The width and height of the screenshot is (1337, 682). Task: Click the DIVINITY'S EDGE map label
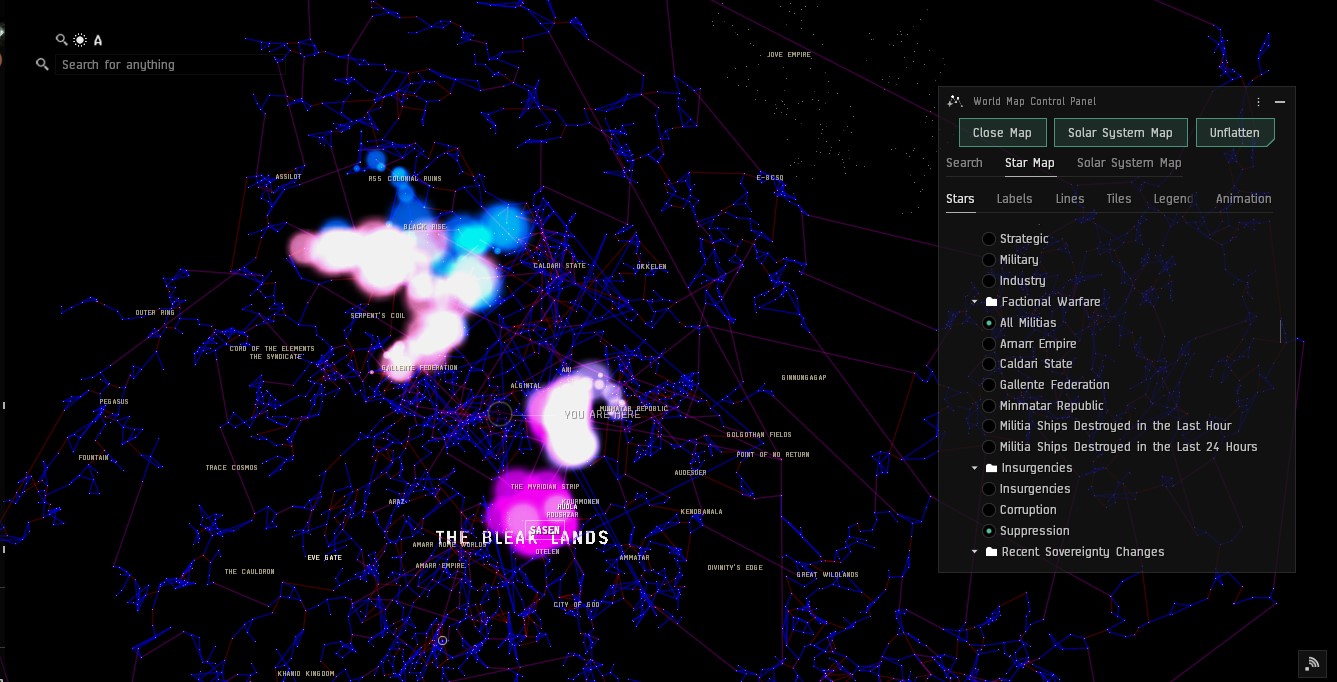pos(735,568)
